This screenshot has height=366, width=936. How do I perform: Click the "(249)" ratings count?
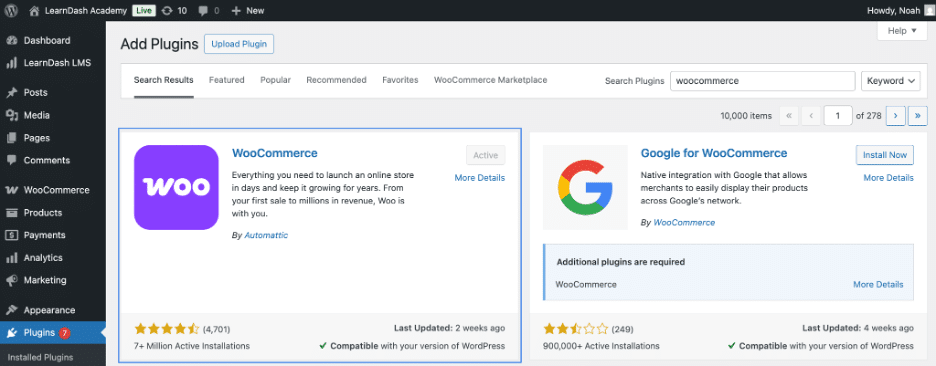[623, 329]
